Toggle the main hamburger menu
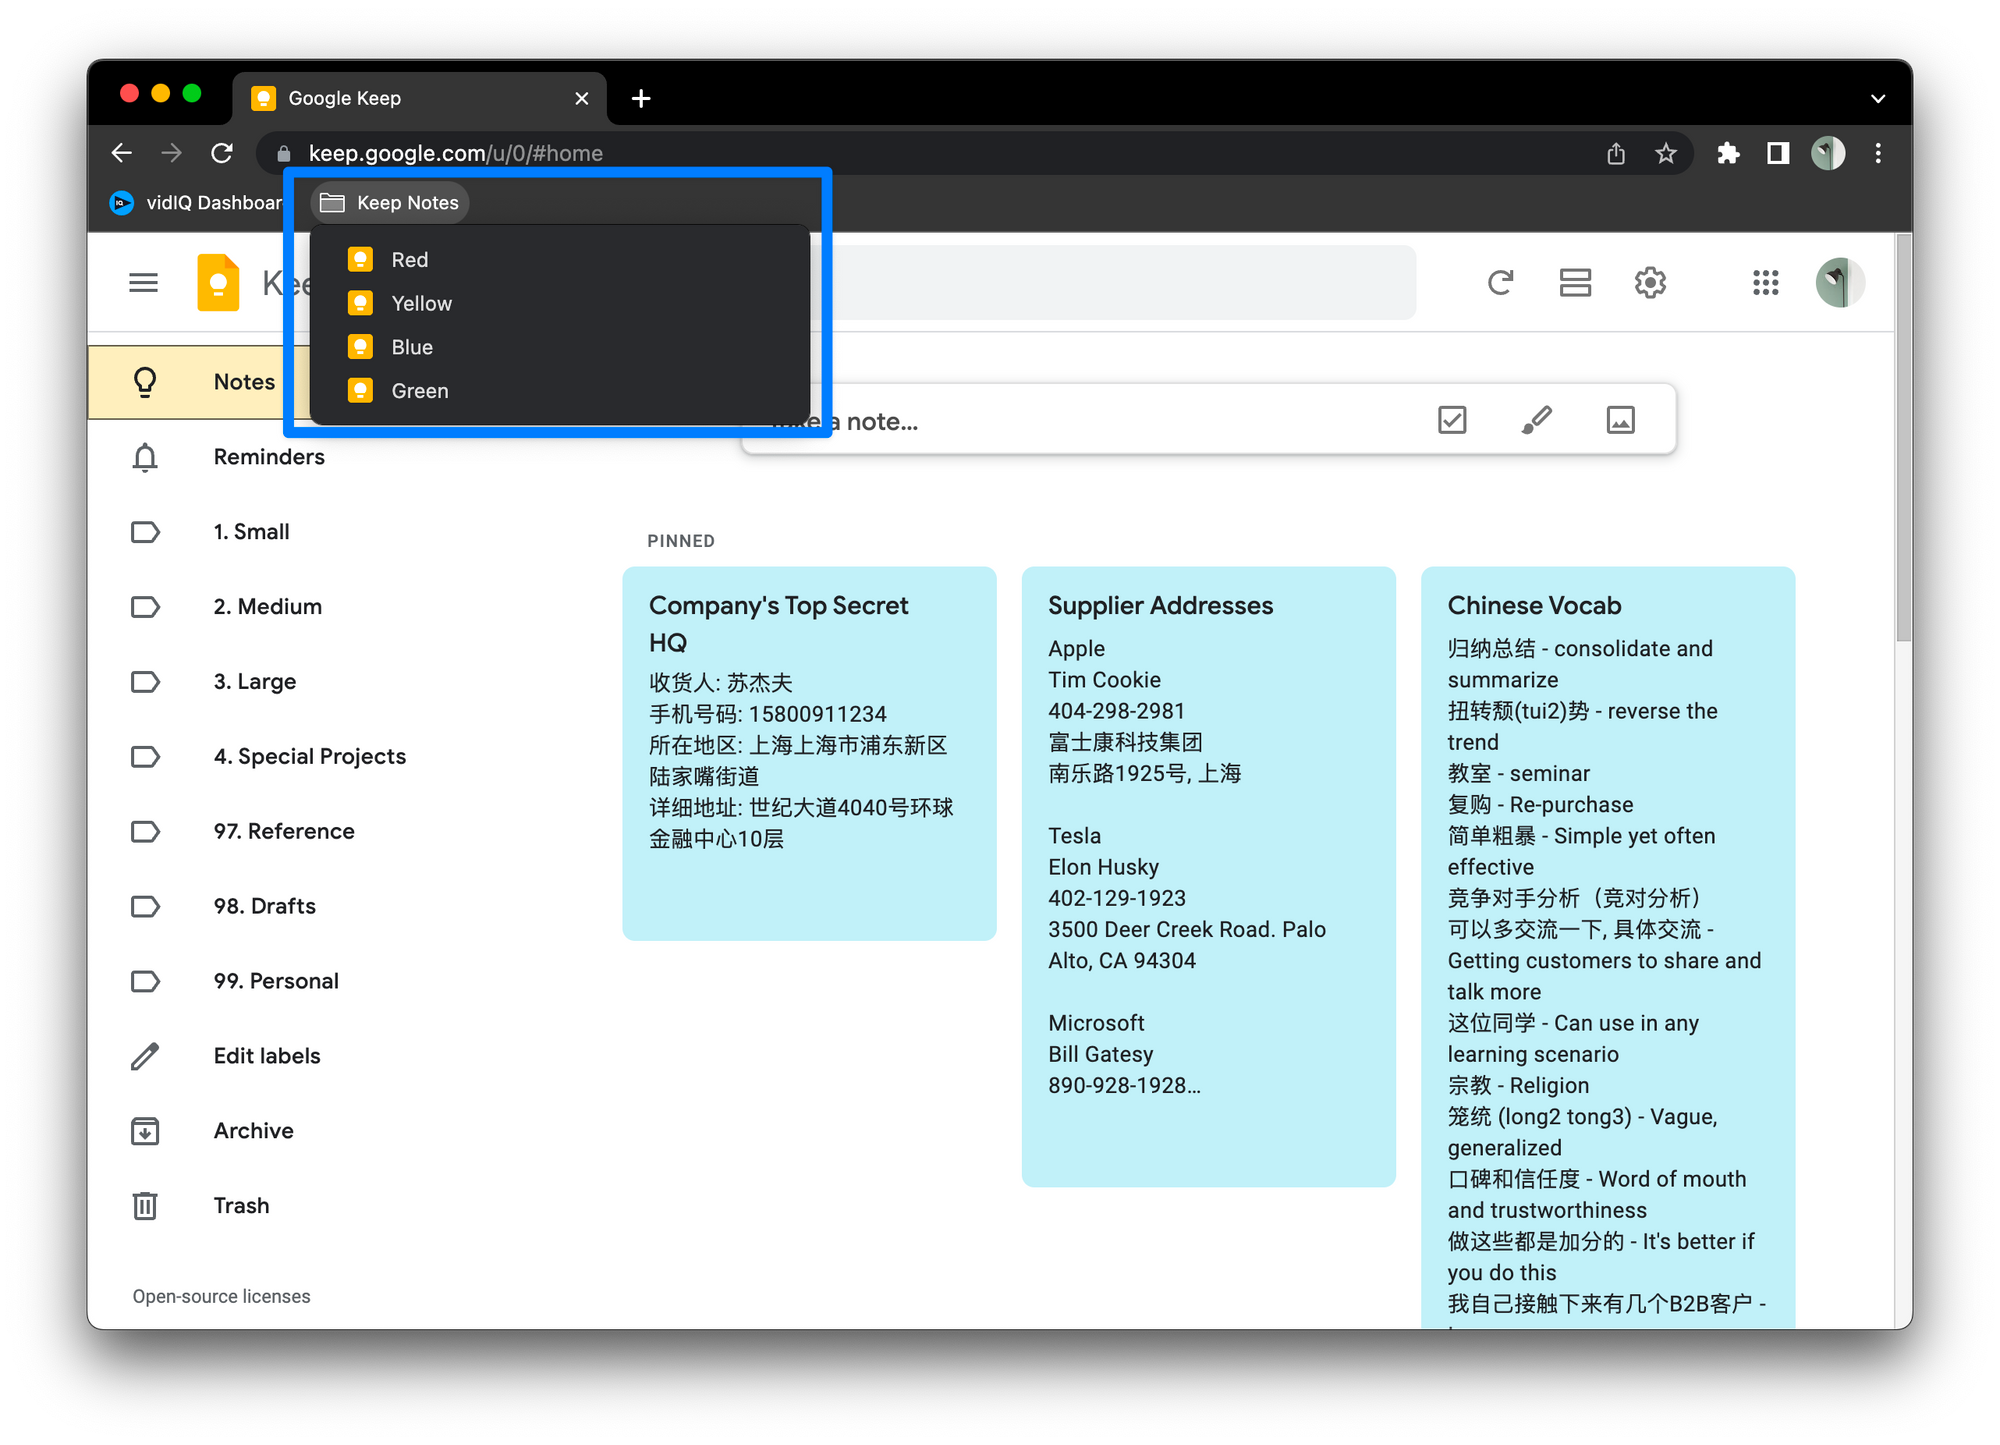2000x1445 pixels. 144,283
